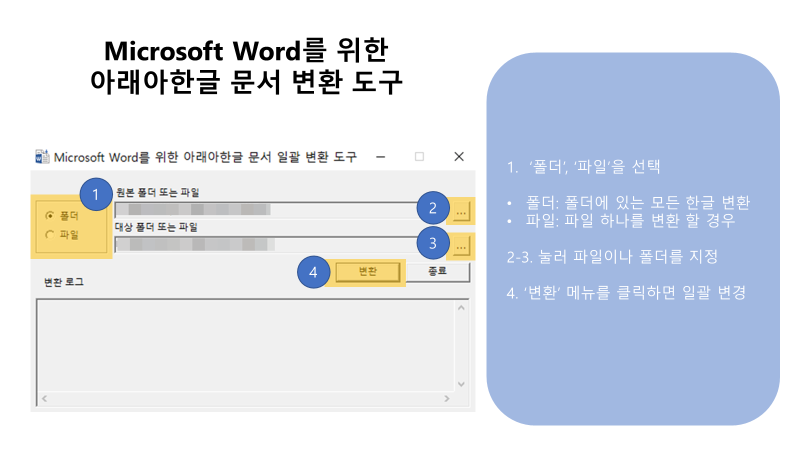Minimize the conversion tool window
Screen dimensions: 800x450
(x=381, y=157)
